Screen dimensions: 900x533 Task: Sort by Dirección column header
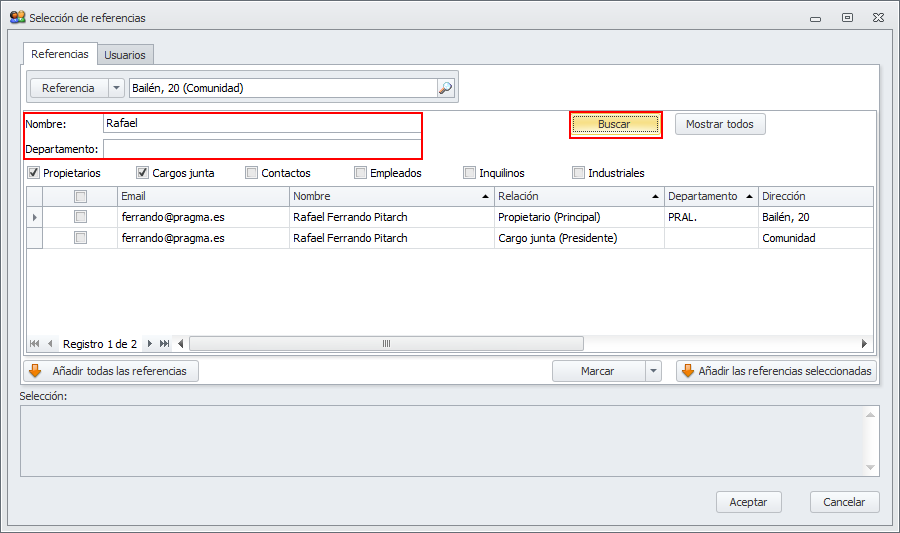[x=816, y=196]
